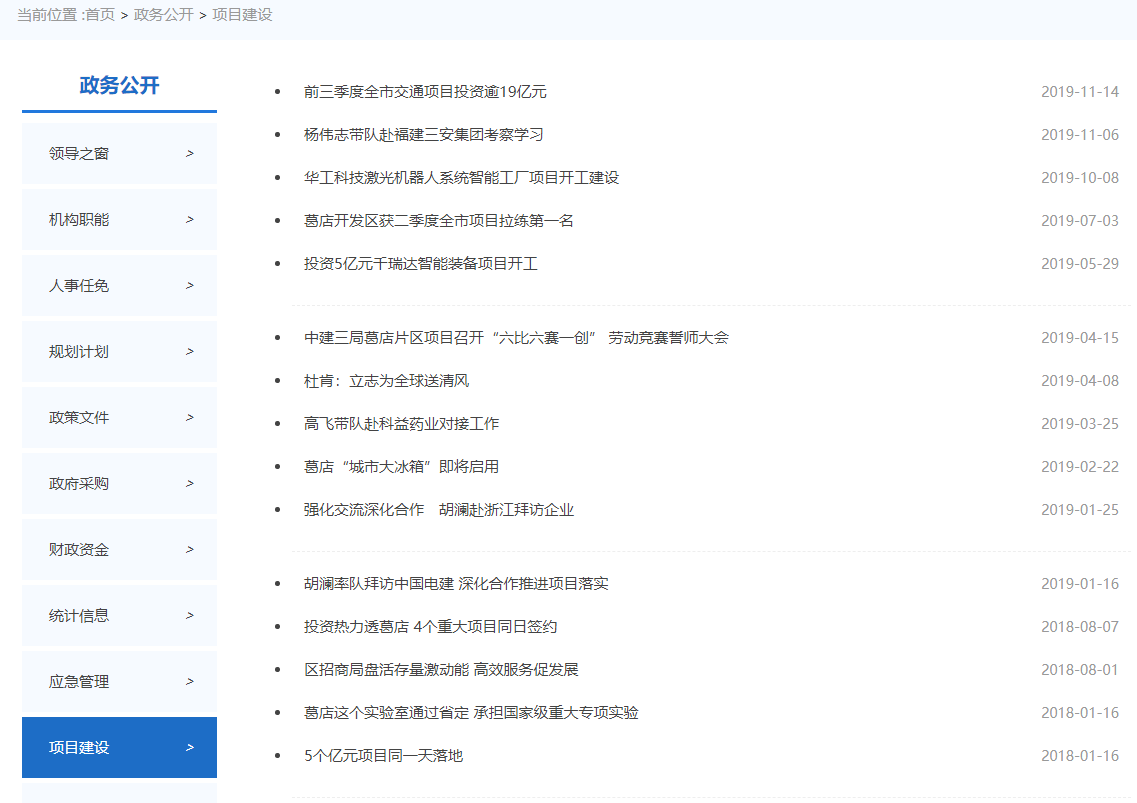Open article 葛店这个实验室通过省定
Screen dimensions: 1137x803
click(x=471, y=713)
